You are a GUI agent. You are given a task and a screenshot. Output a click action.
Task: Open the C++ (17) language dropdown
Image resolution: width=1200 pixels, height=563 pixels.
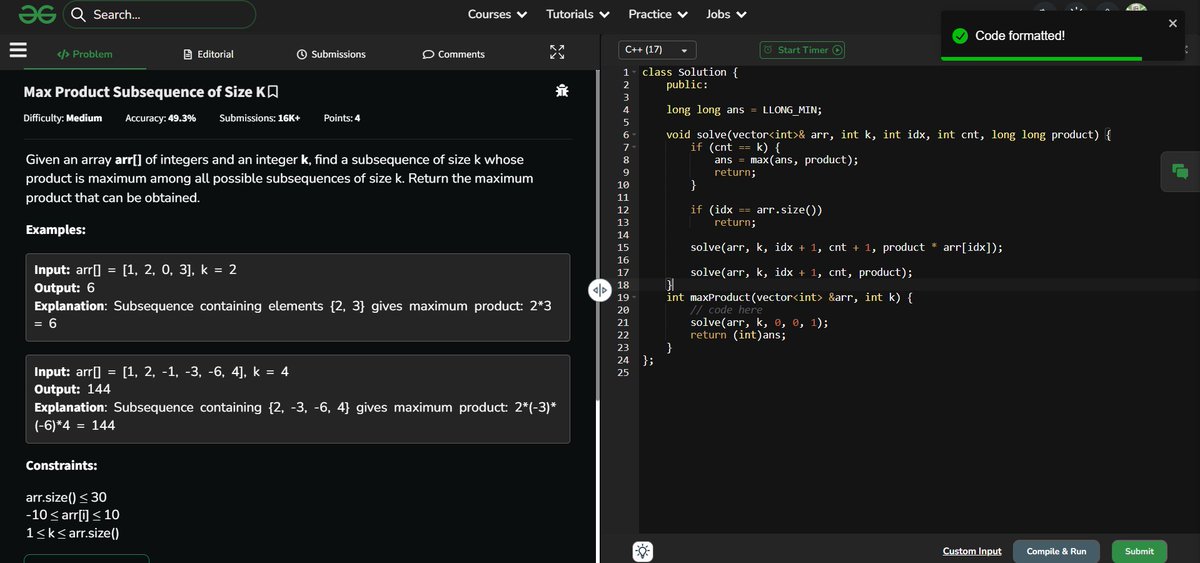pos(657,50)
